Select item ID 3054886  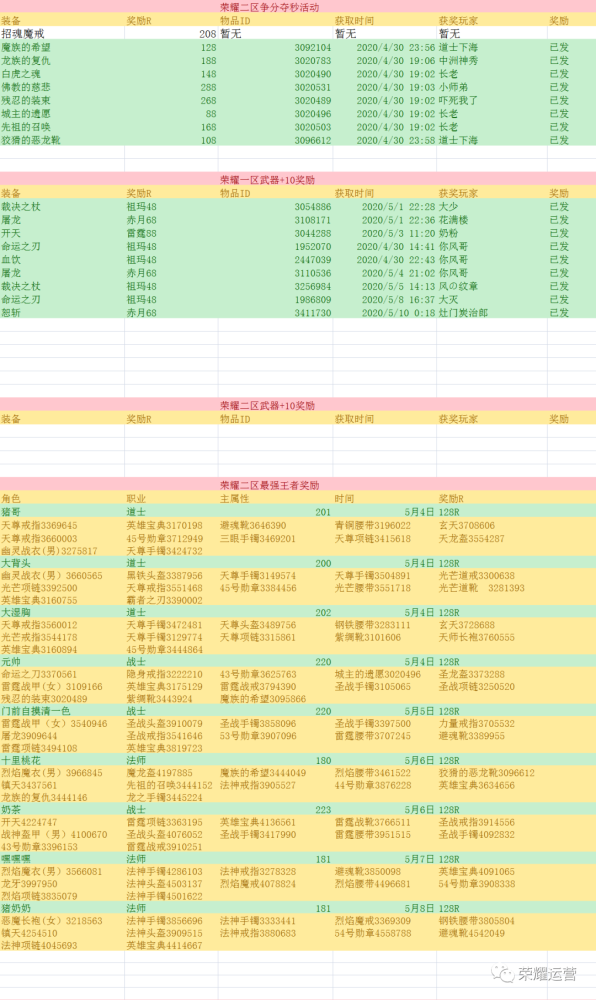click(313, 207)
